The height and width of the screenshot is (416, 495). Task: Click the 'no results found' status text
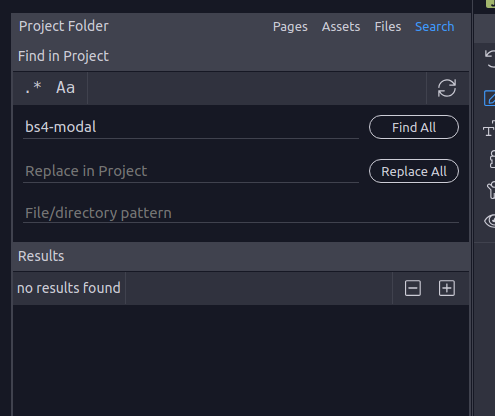click(x=69, y=288)
